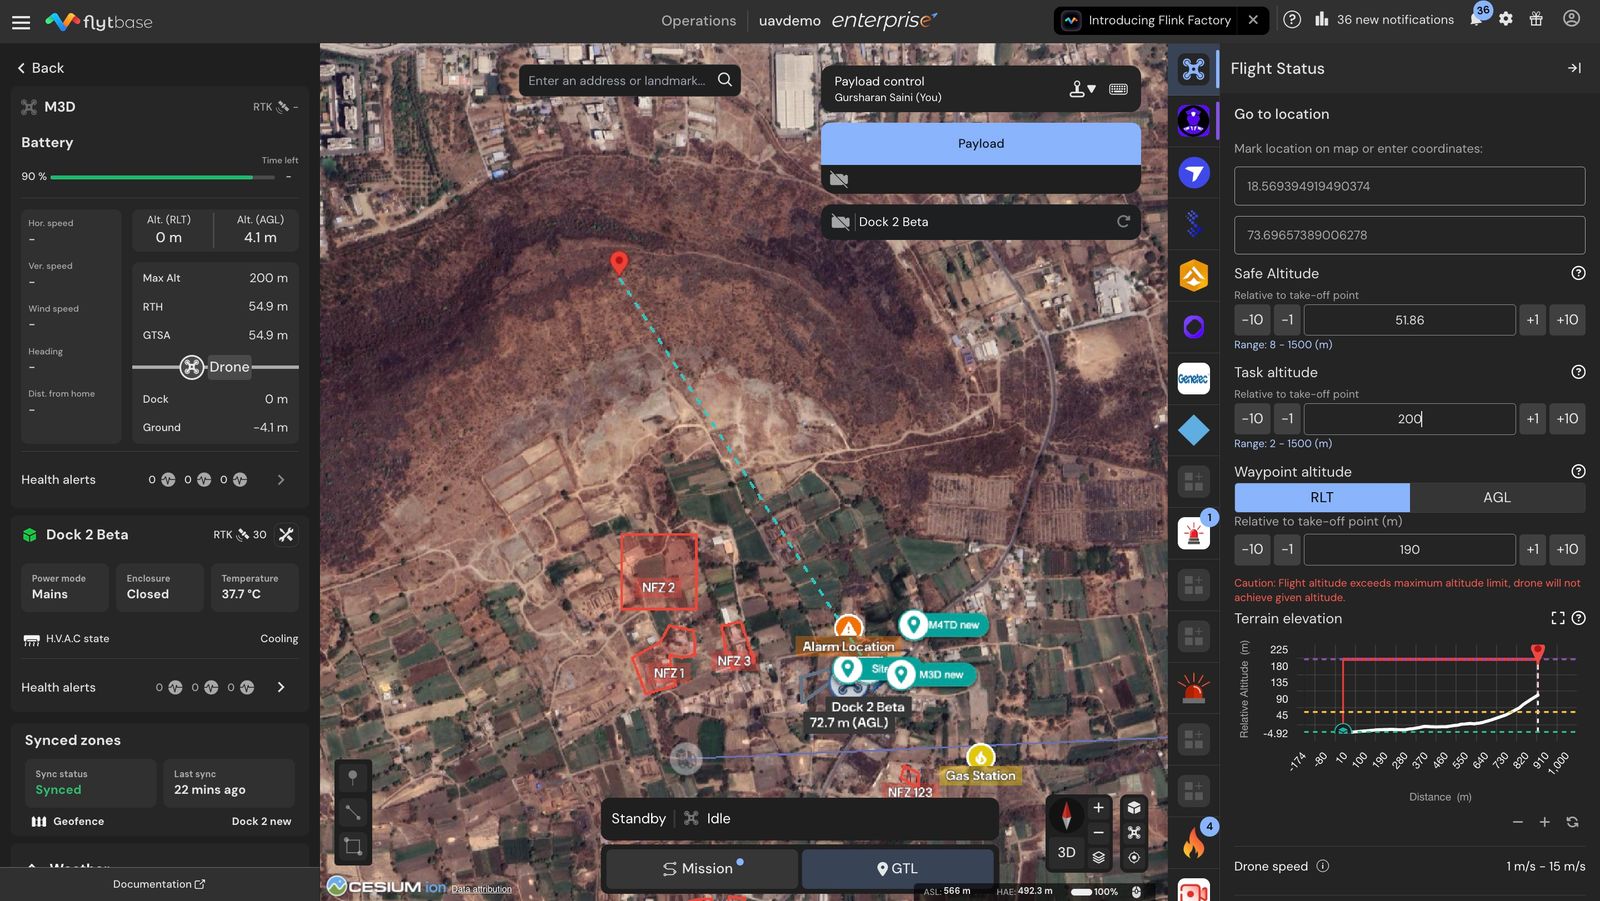Show Drone speed info tooltip
1600x901 pixels.
tap(1322, 866)
